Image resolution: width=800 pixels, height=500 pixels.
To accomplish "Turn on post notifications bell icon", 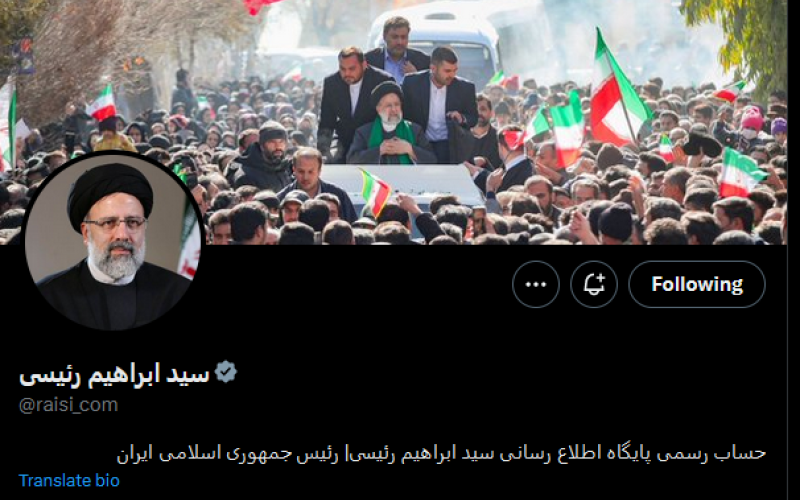I will tap(594, 284).
